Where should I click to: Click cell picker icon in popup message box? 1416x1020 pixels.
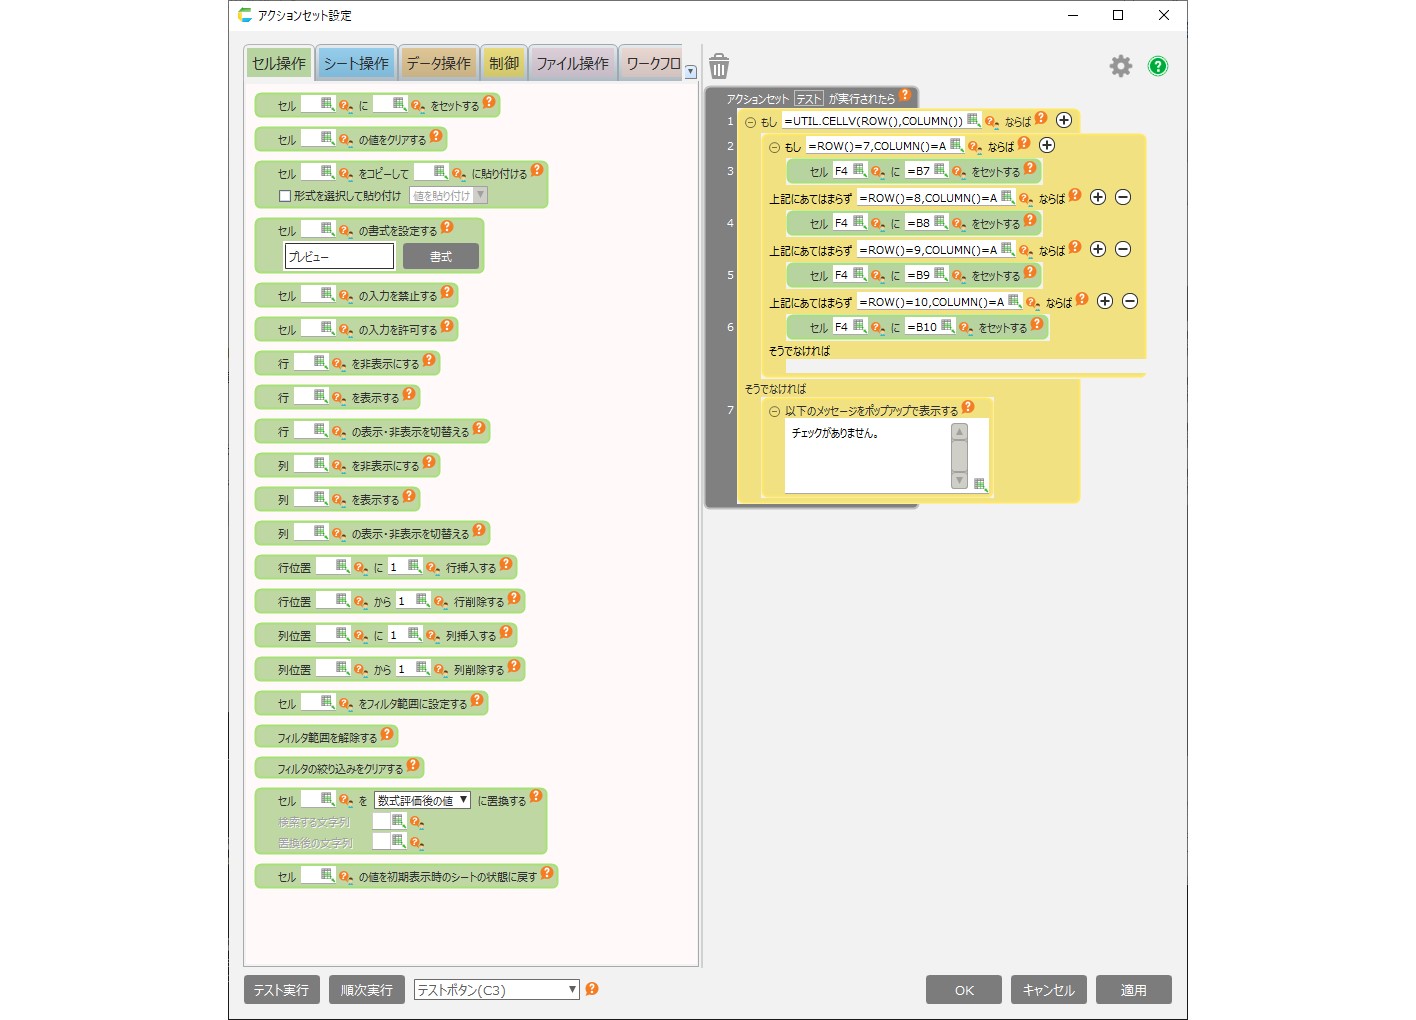(x=980, y=484)
